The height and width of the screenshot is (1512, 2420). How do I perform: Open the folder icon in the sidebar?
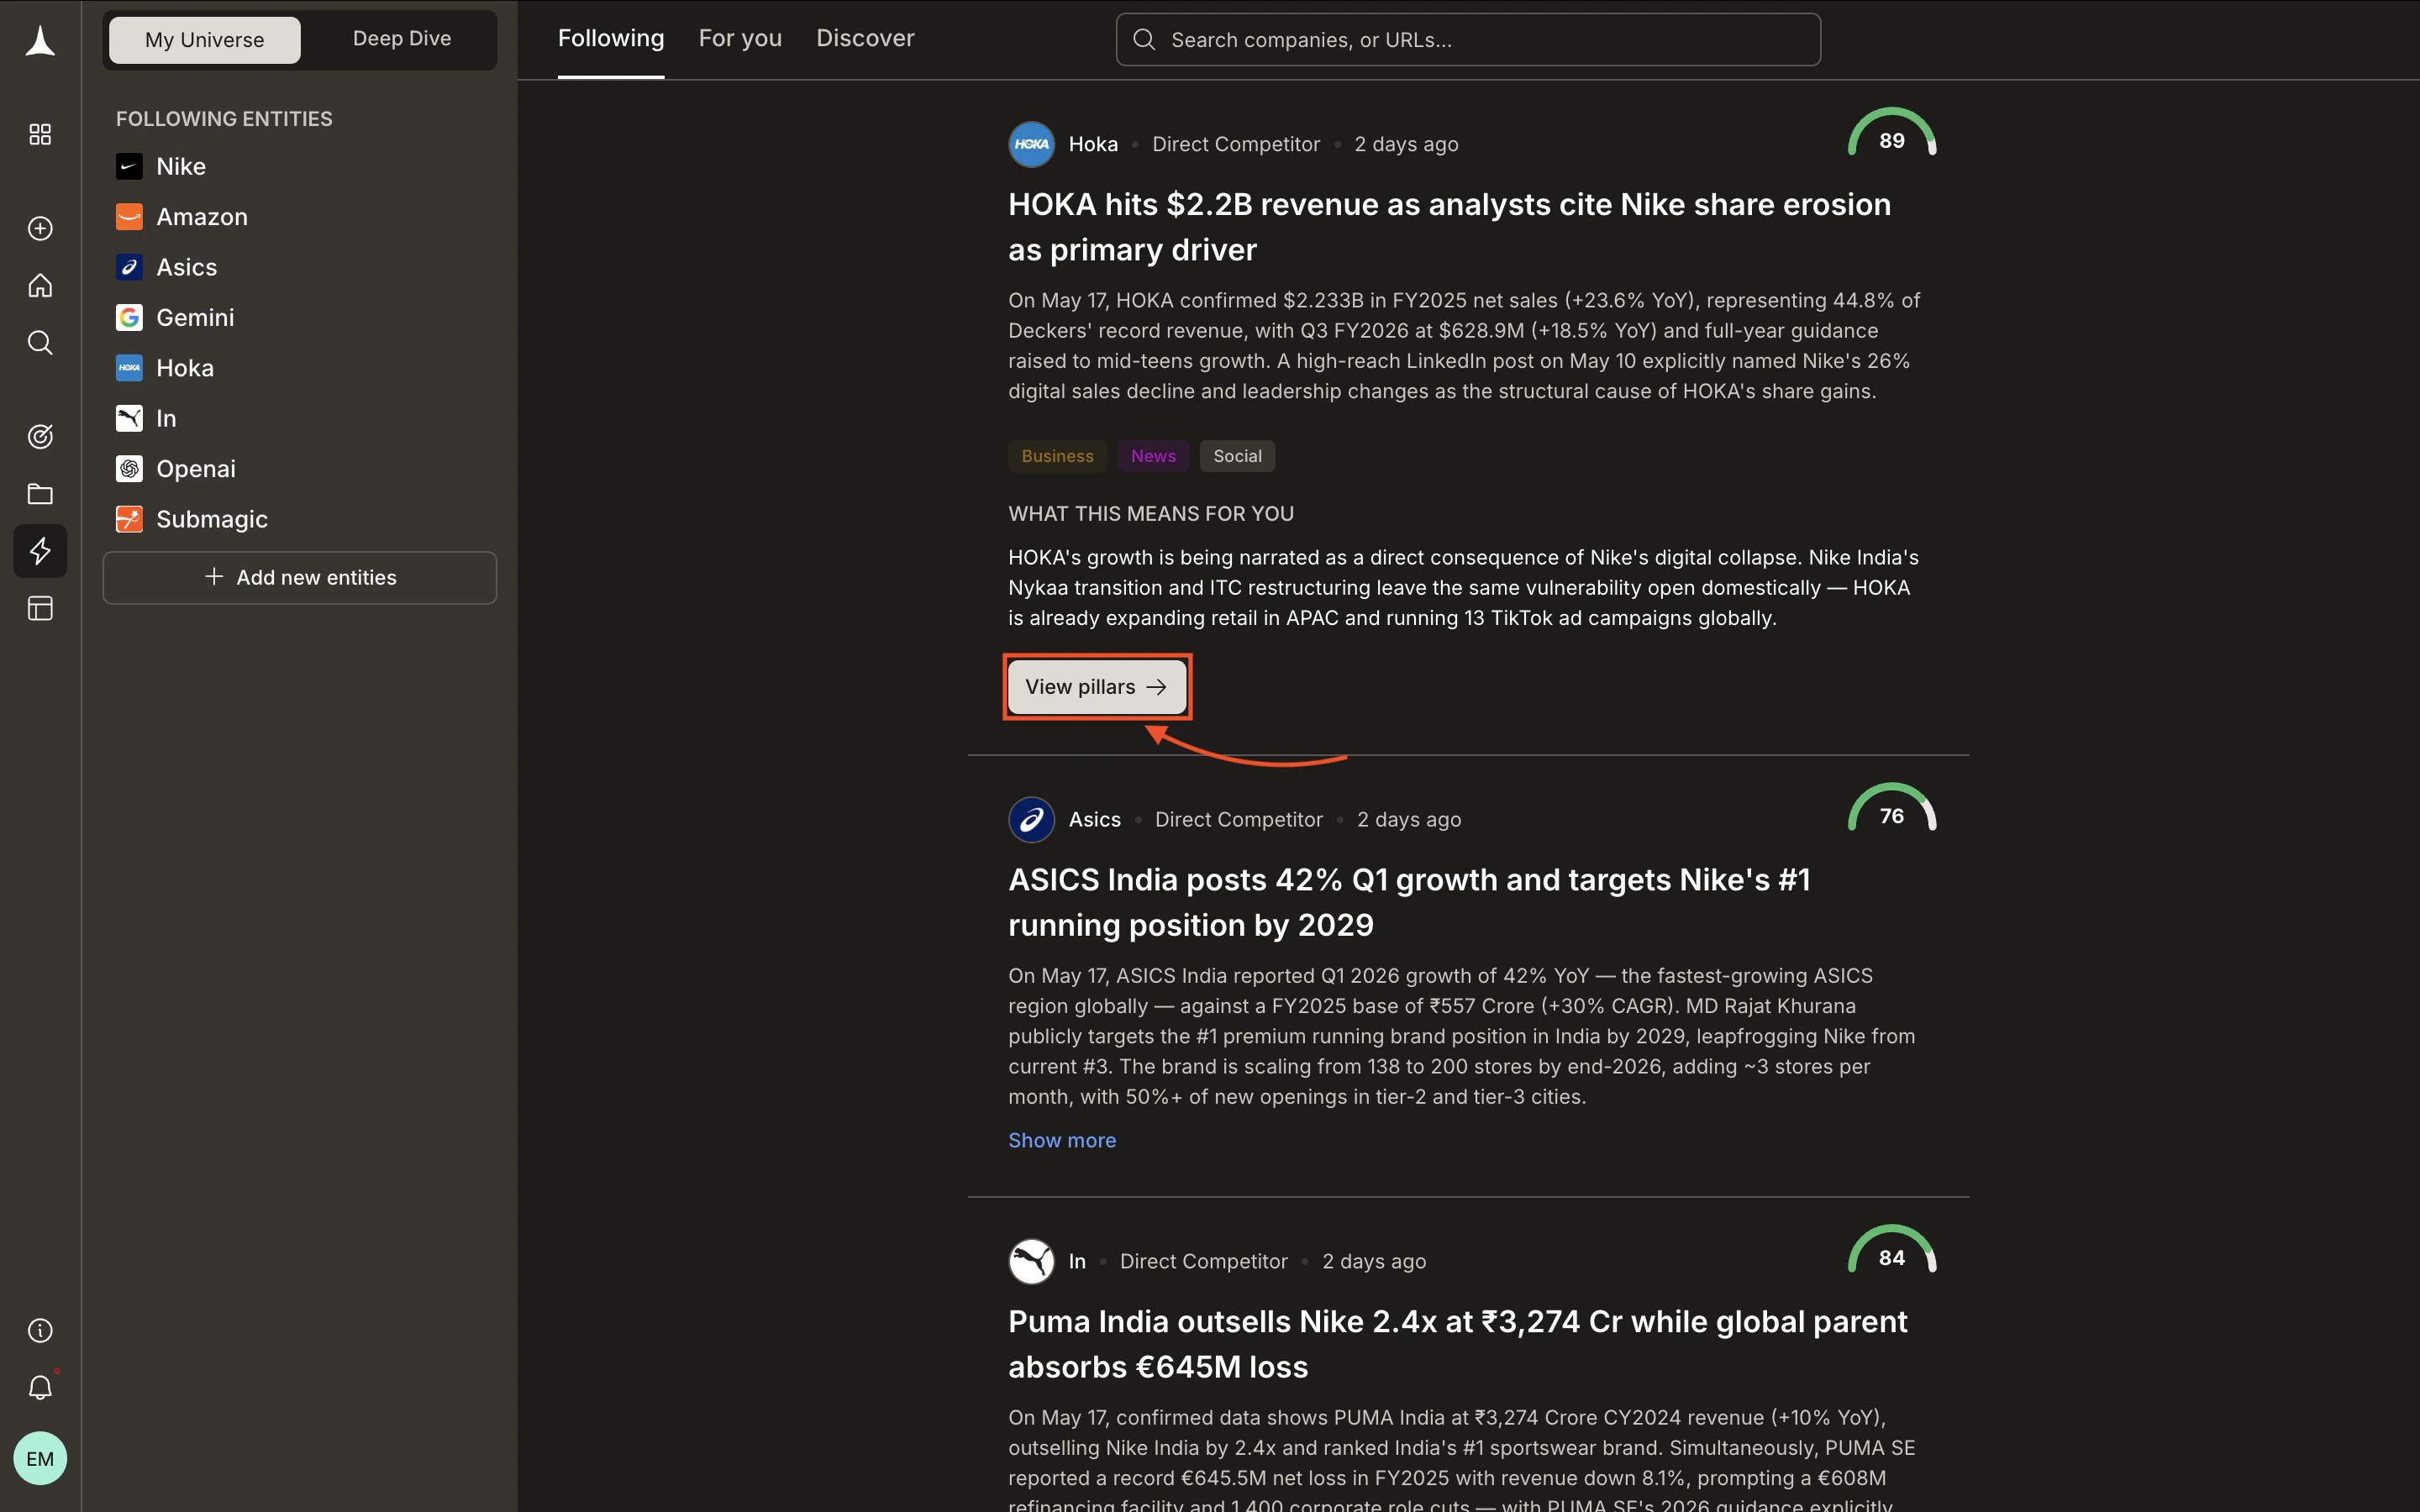tap(40, 494)
